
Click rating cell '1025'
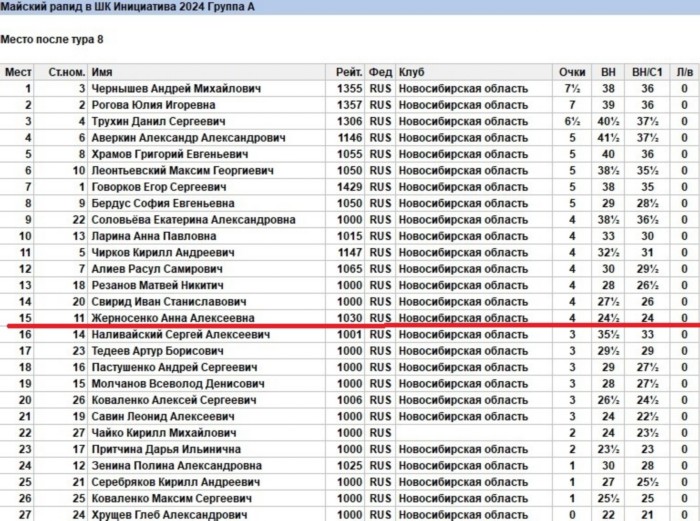click(350, 466)
